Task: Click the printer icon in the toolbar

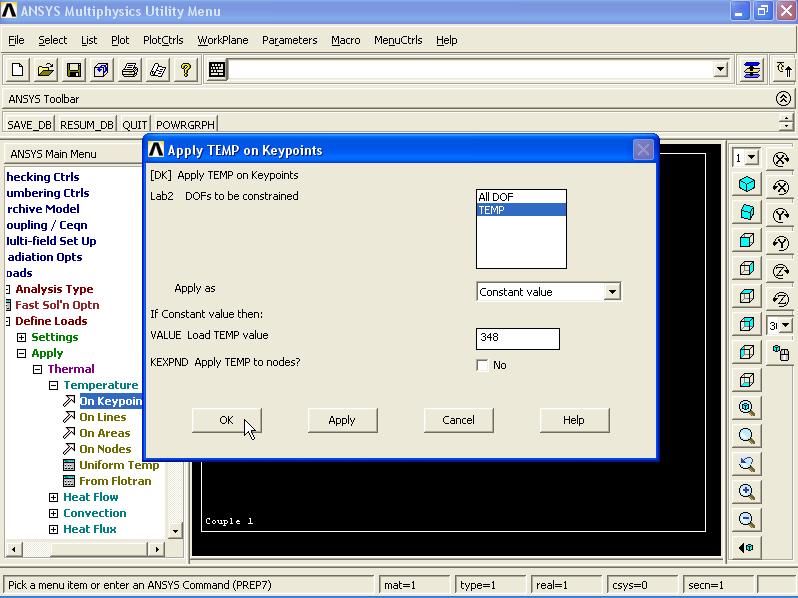Action: [130, 70]
